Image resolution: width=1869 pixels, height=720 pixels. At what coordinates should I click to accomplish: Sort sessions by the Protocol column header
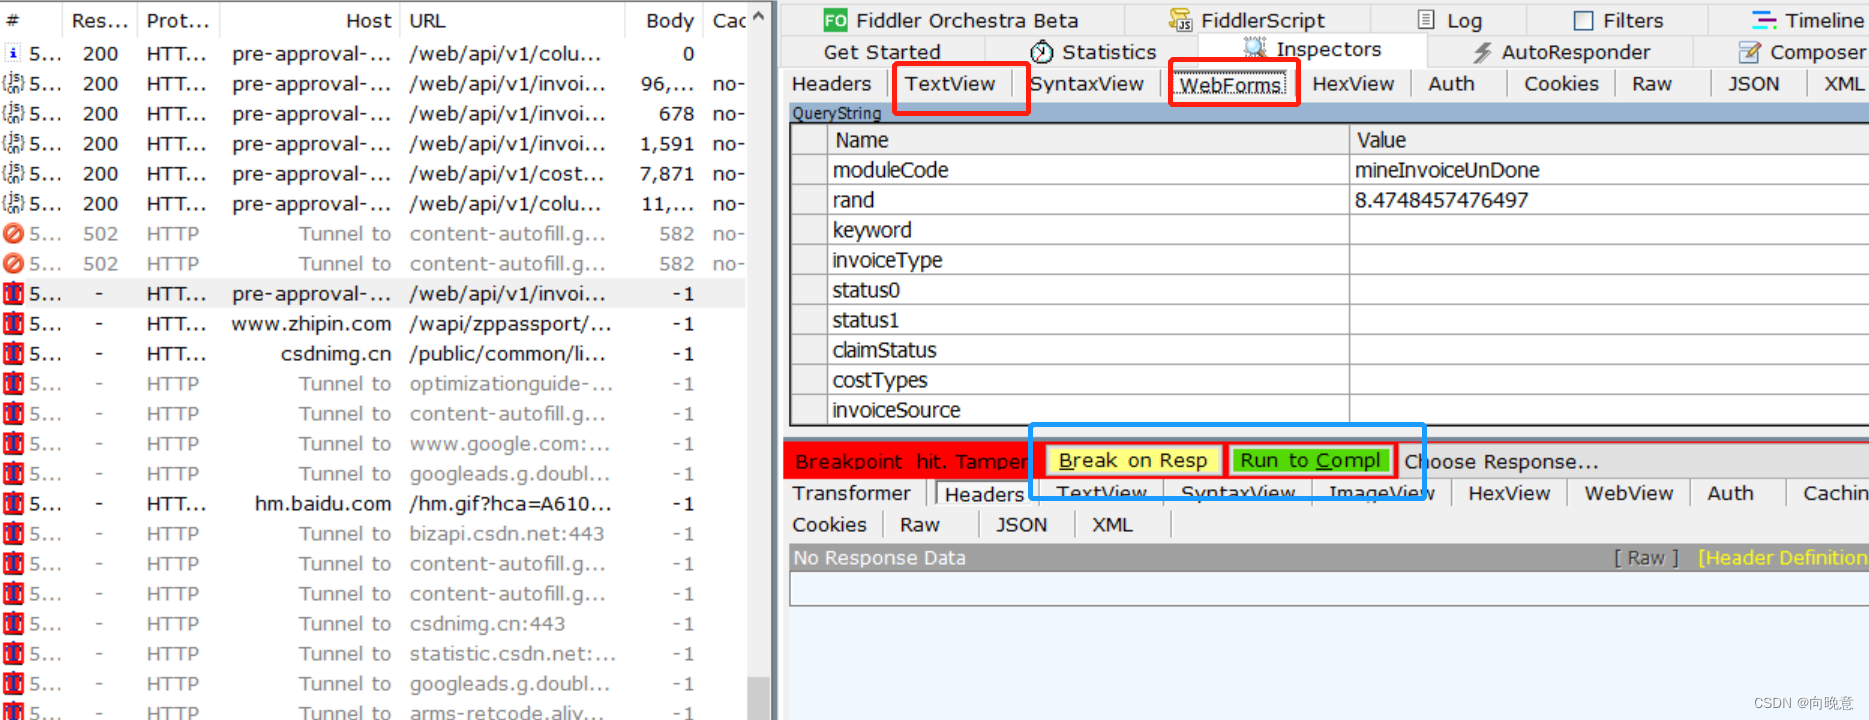178,20
